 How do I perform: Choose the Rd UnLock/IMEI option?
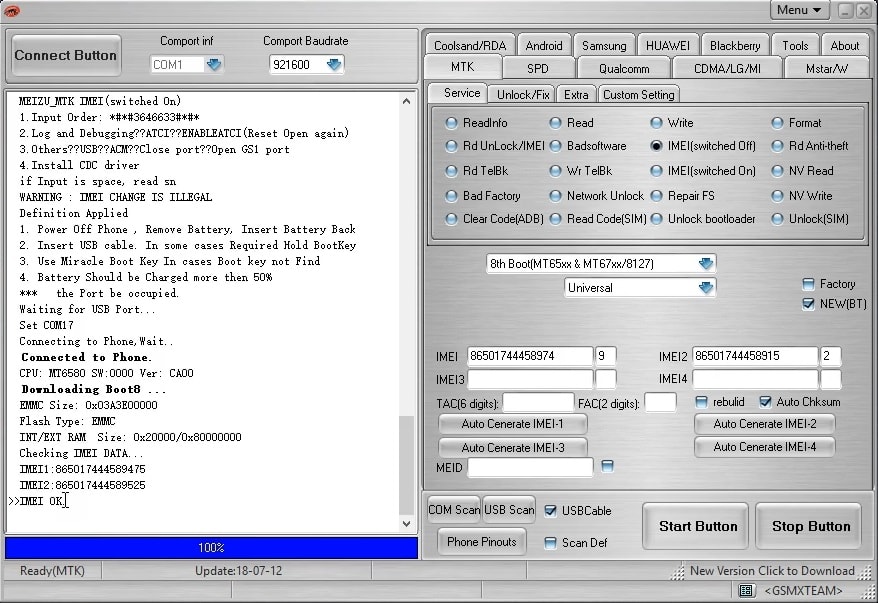(x=495, y=146)
